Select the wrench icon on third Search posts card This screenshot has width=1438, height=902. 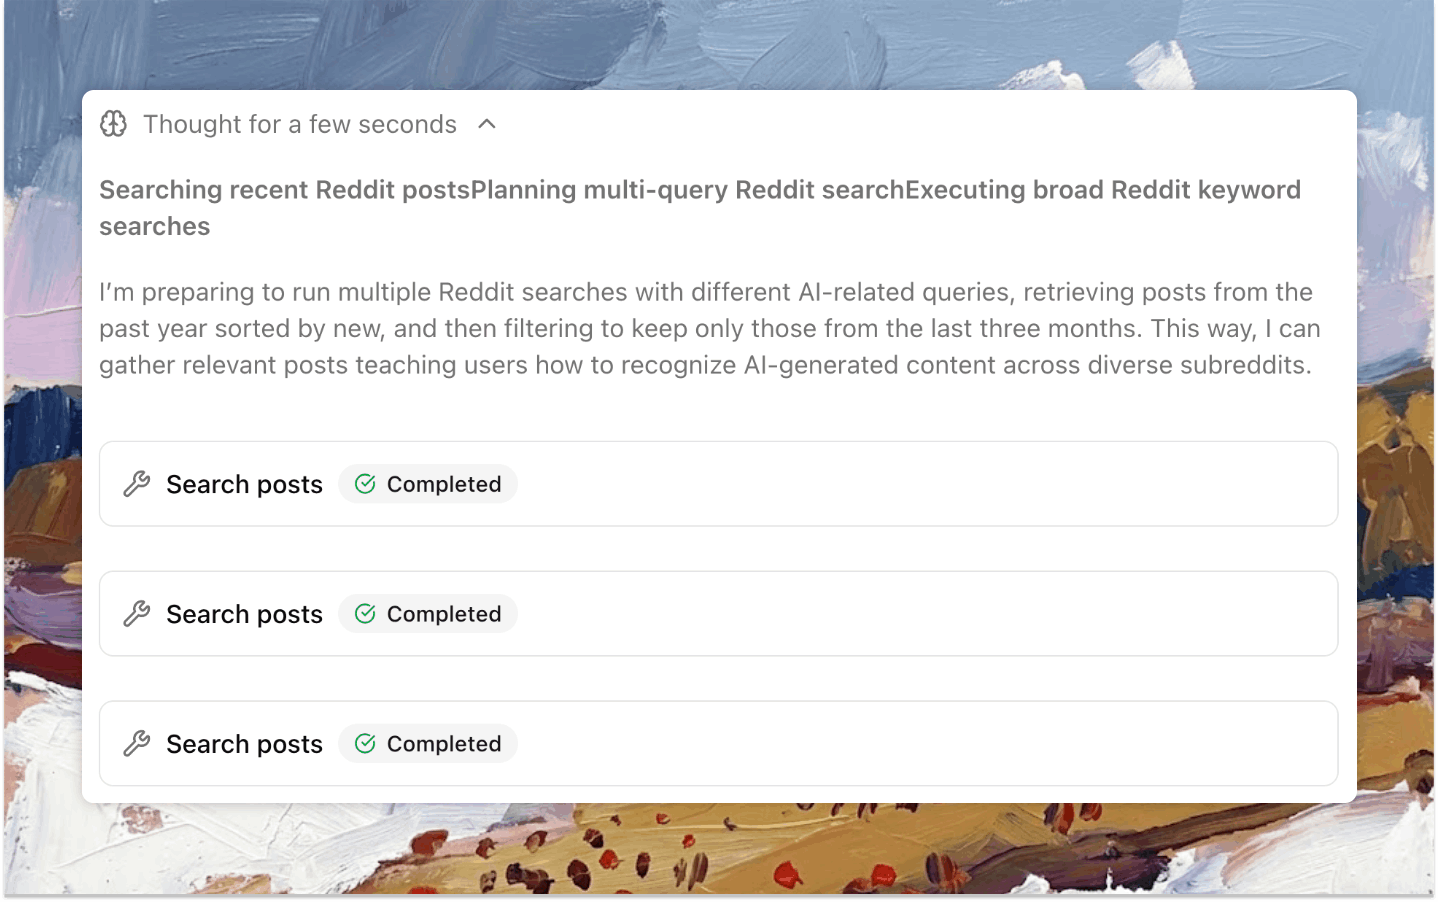pos(137,743)
